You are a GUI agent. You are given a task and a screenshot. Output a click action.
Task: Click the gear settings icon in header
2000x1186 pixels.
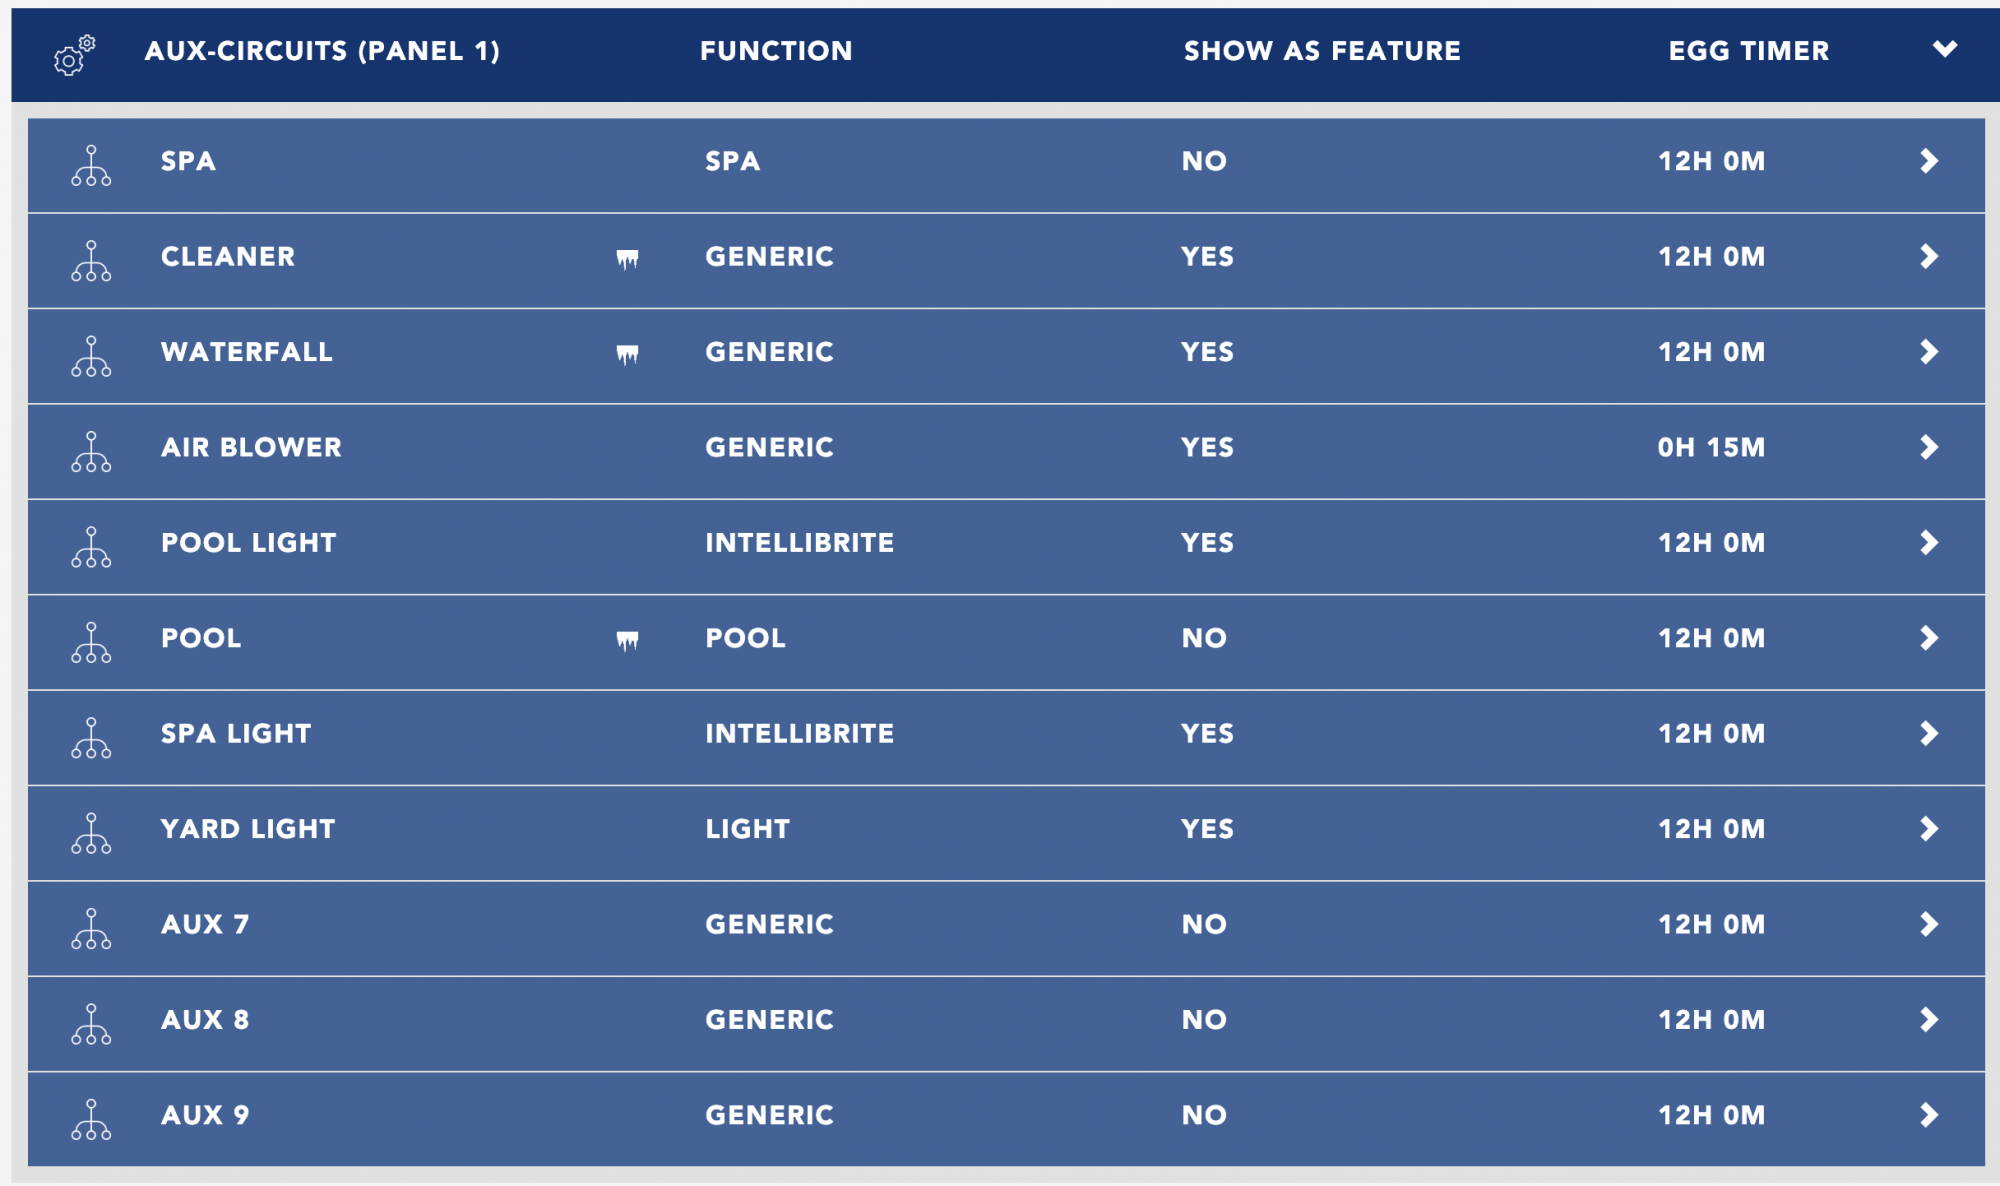74,56
